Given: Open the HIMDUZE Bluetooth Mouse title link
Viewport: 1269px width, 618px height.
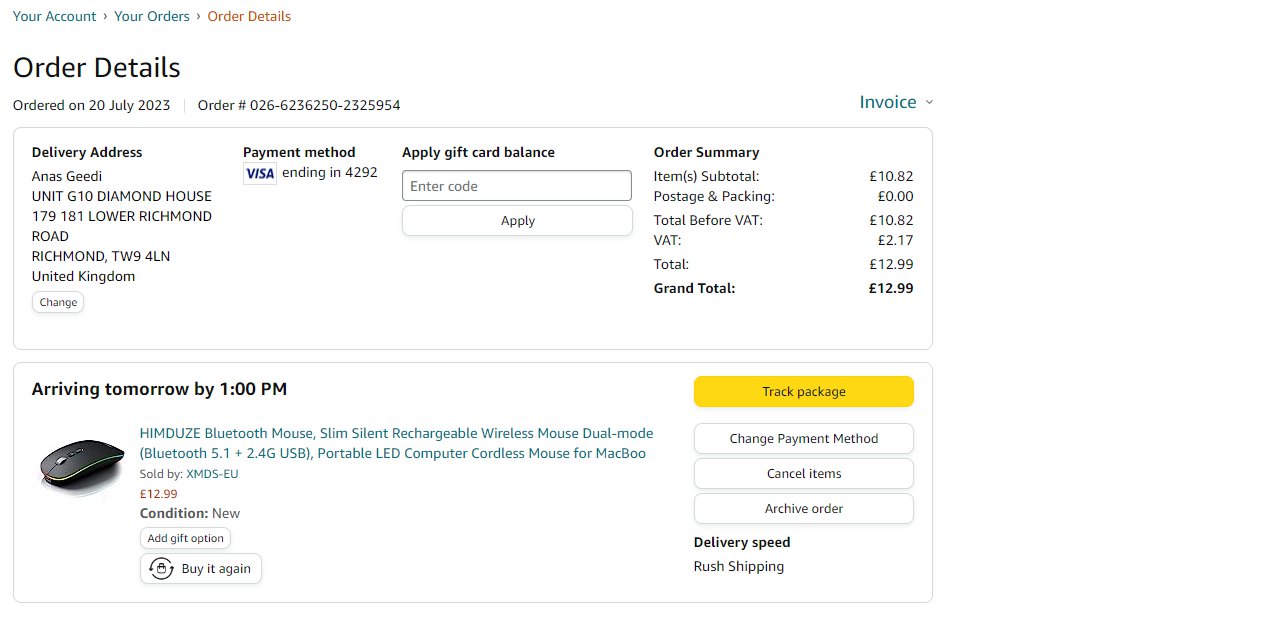Looking at the screenshot, I should [396, 443].
